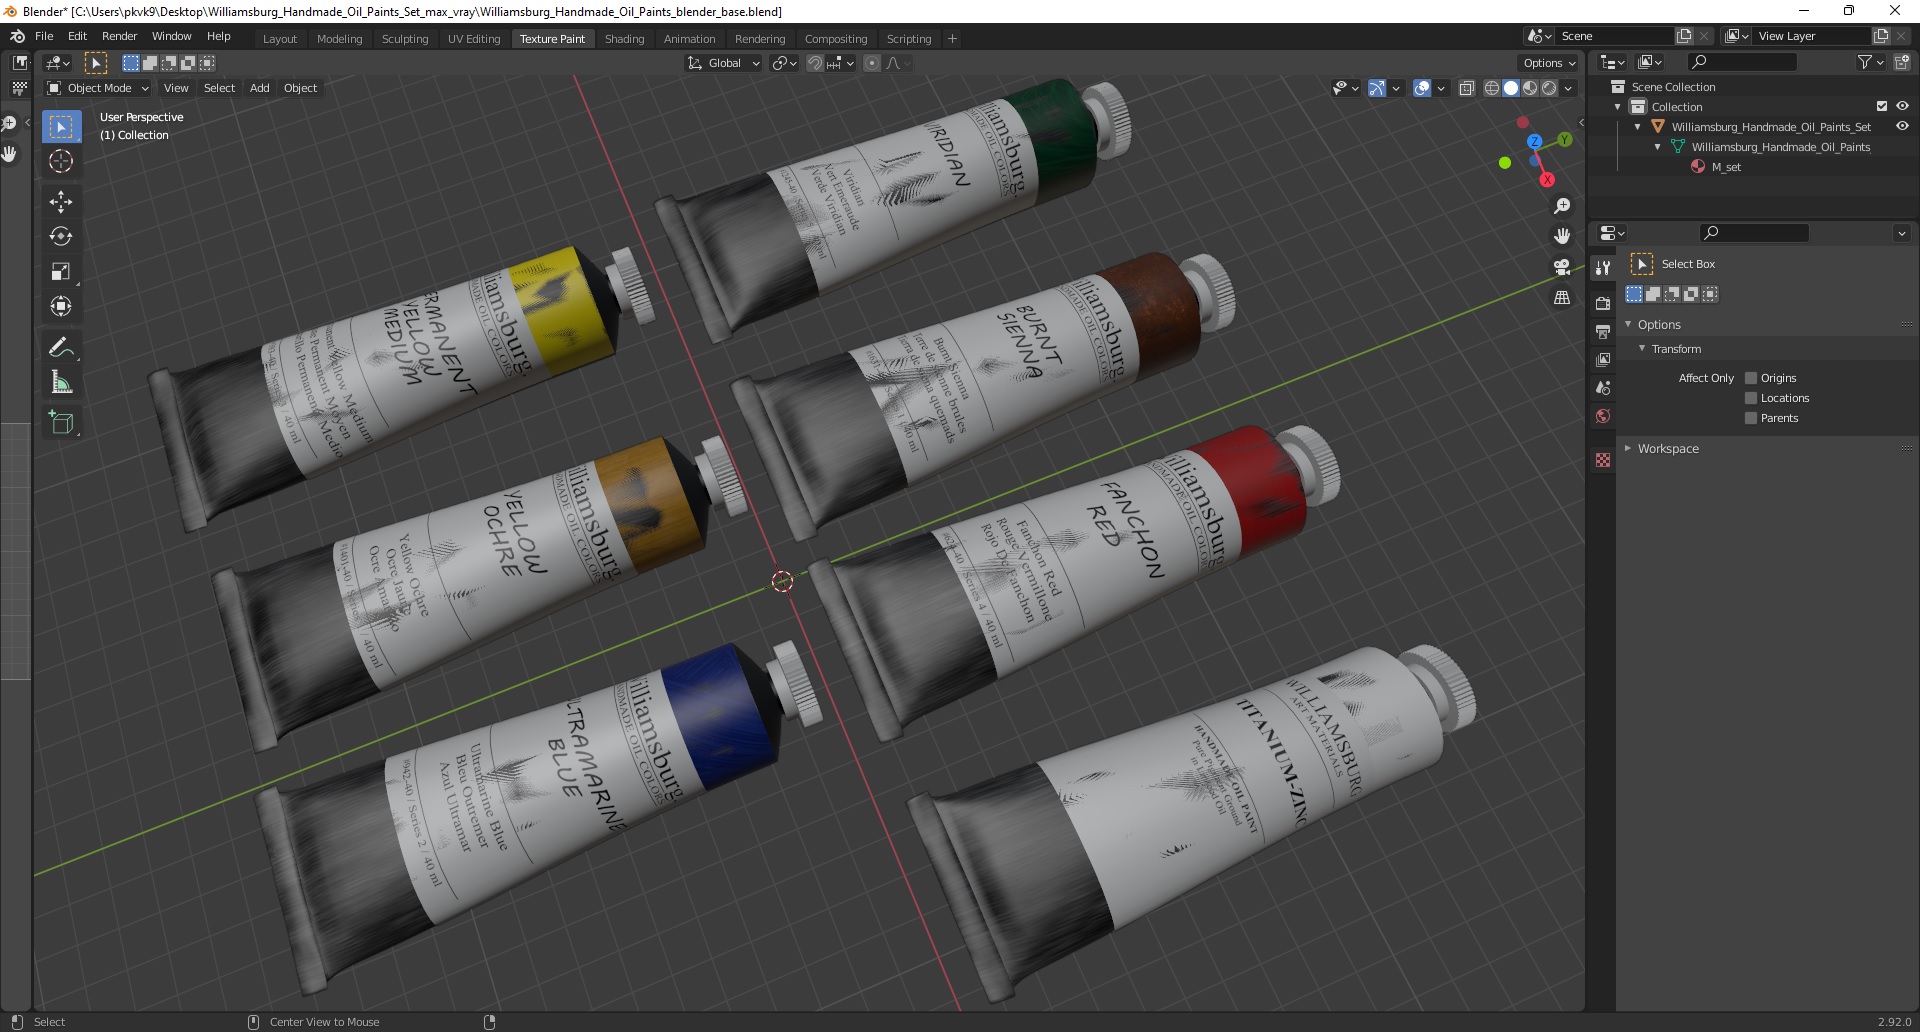Open the Object Mode dropdown
The width and height of the screenshot is (1920, 1032).
point(98,88)
